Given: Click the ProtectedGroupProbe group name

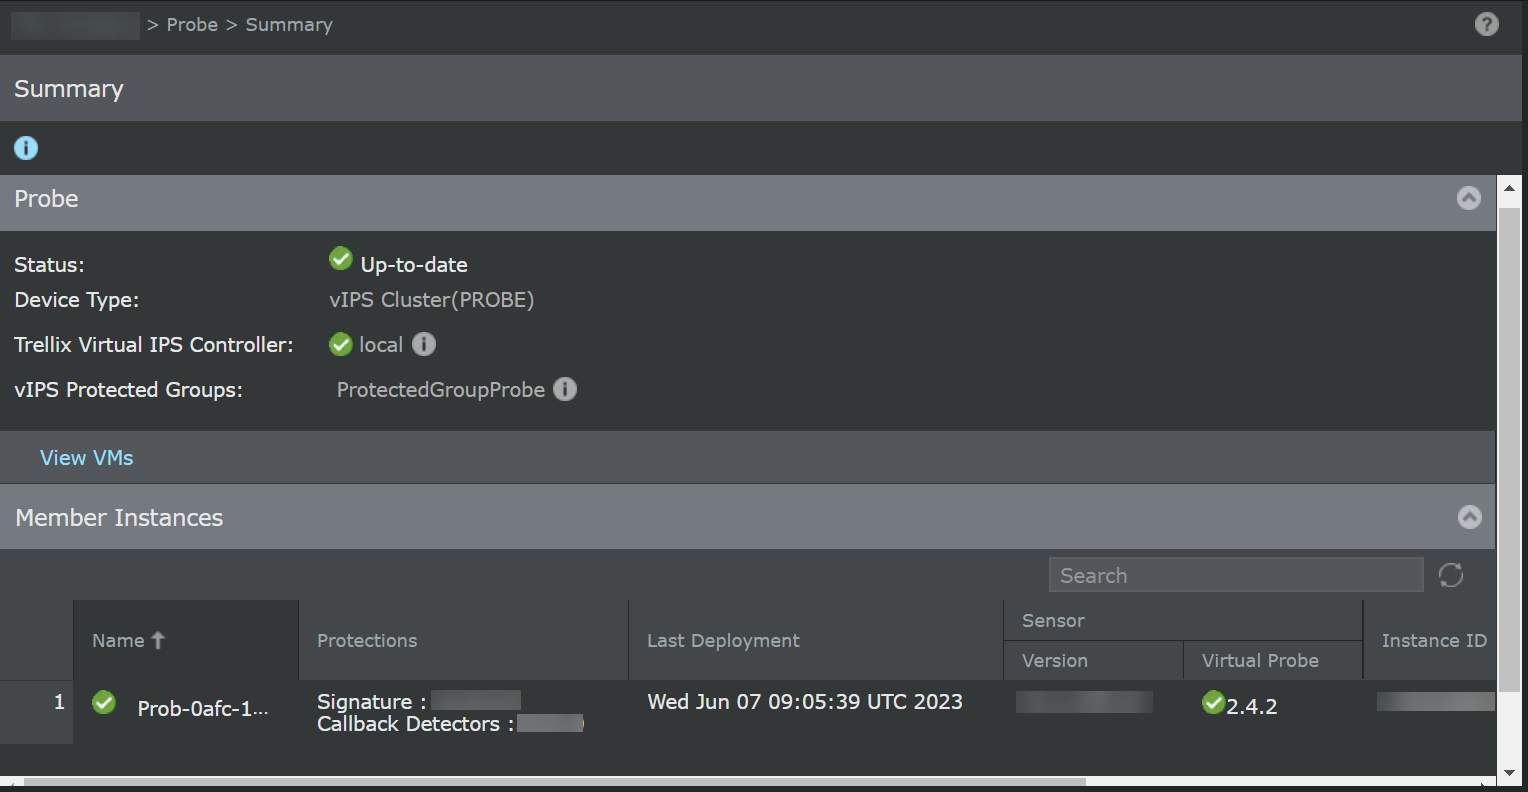Looking at the screenshot, I should 441,390.
